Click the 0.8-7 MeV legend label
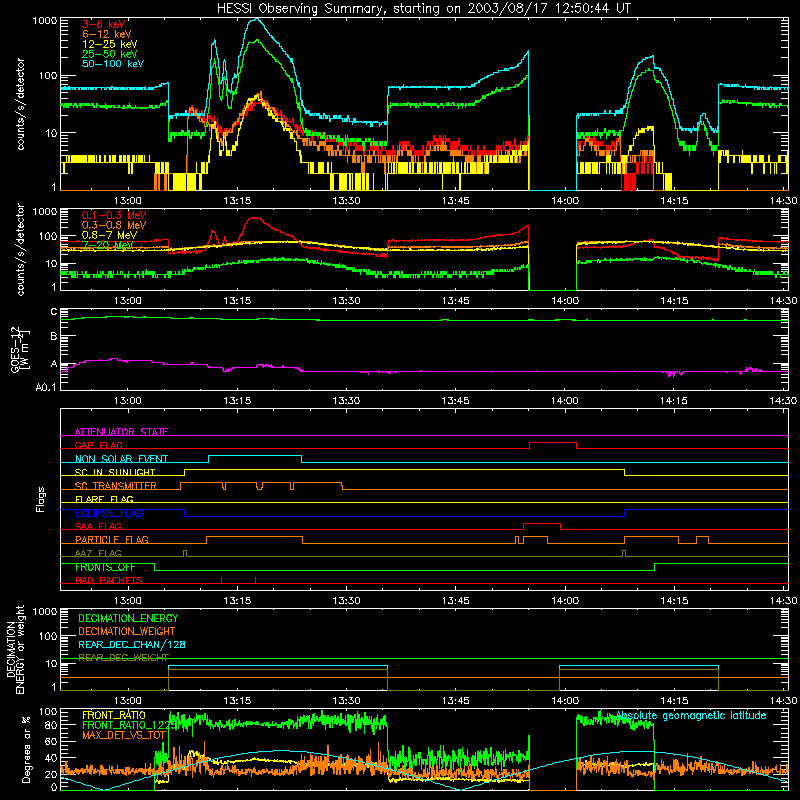Viewport: 800px width, 800px height. click(x=109, y=235)
